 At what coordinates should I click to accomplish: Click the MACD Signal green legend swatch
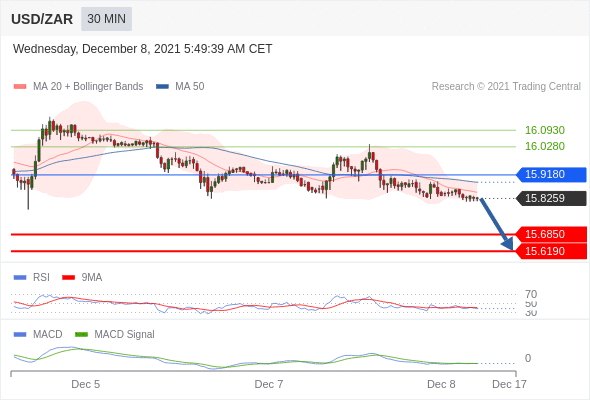click(81, 335)
